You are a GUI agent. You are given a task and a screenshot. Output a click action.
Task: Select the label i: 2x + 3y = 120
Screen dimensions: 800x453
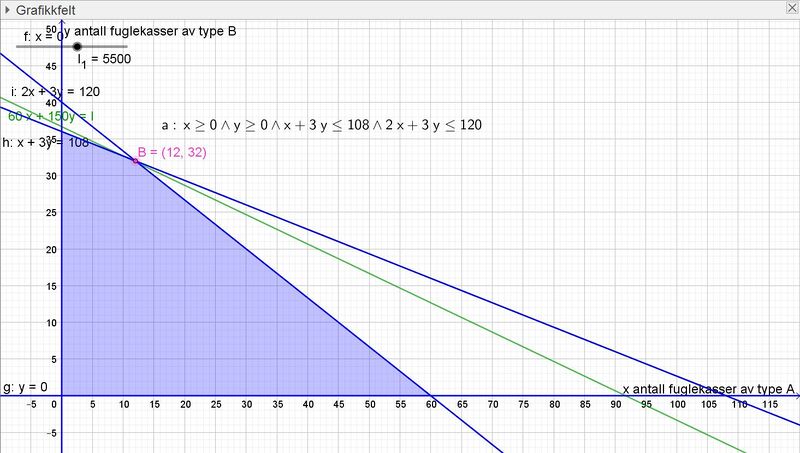pyautogui.click(x=55, y=92)
